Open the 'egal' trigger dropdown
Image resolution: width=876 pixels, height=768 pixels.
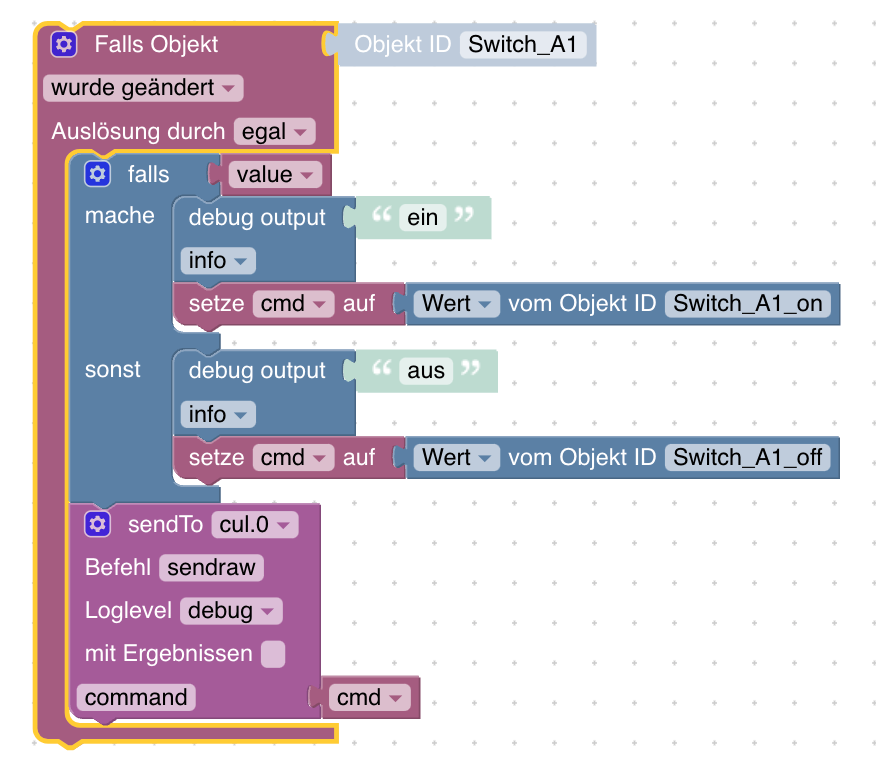tap(274, 131)
